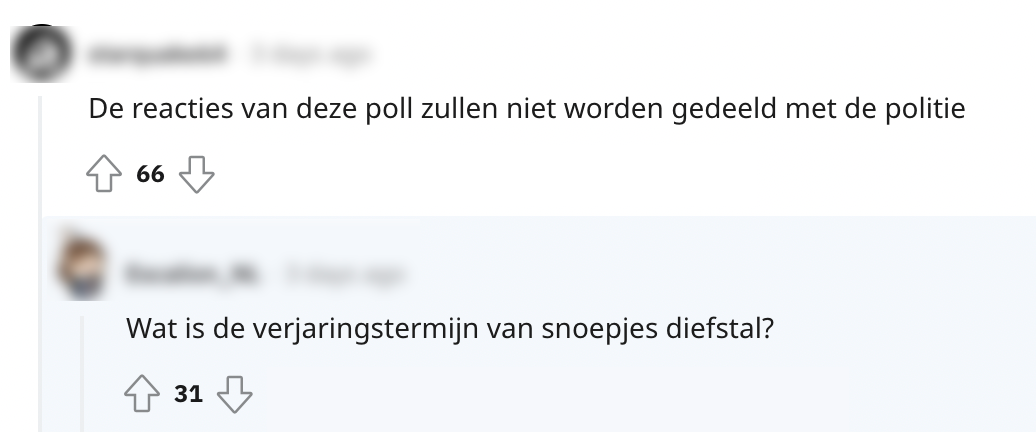Open the reply's timestamp permalink

point(346,272)
